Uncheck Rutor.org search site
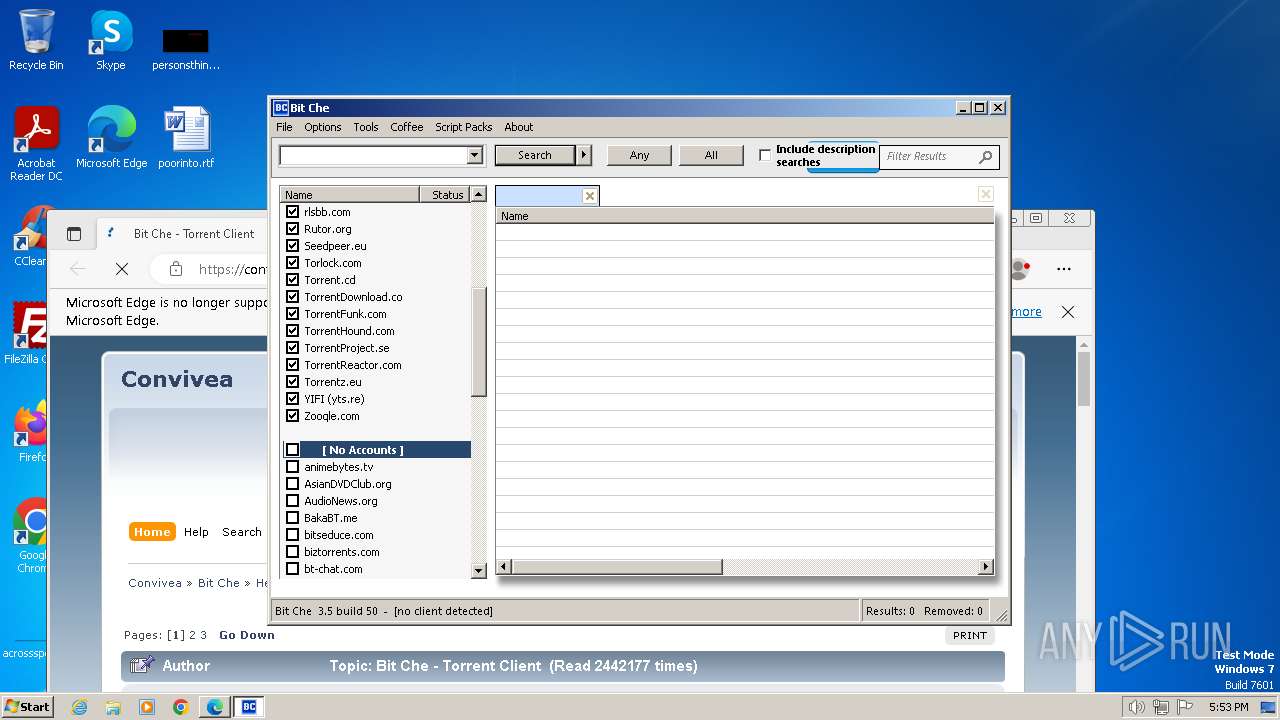This screenshot has width=1280, height=720. pos(293,229)
